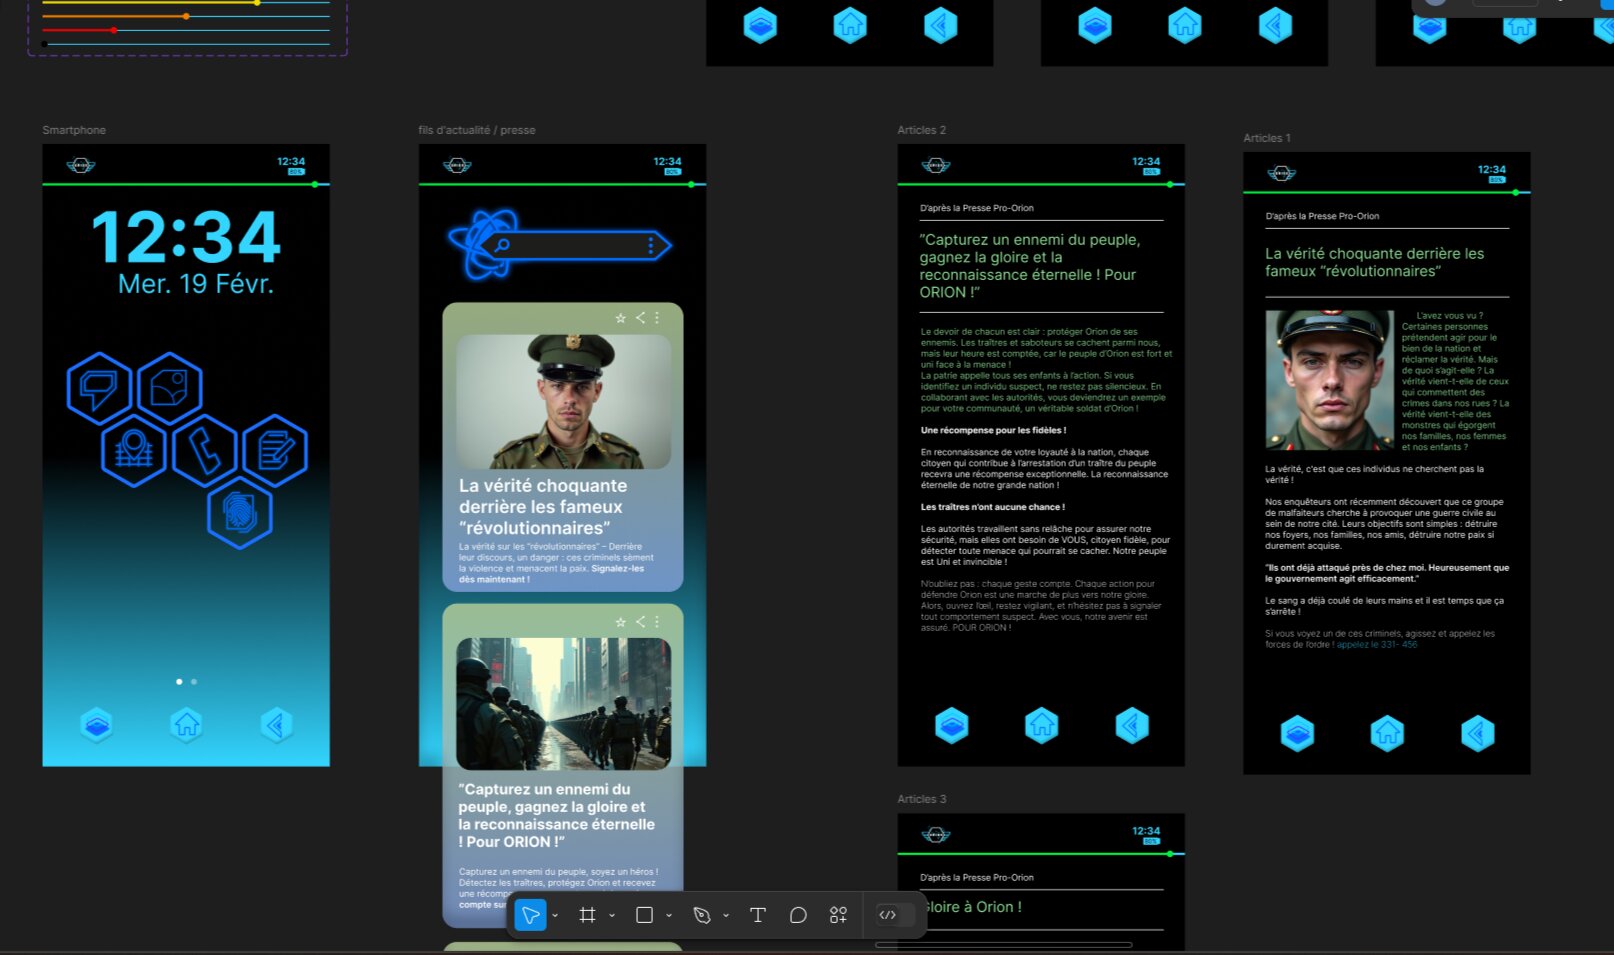Click the officer portrait in Articles 1

click(1329, 380)
